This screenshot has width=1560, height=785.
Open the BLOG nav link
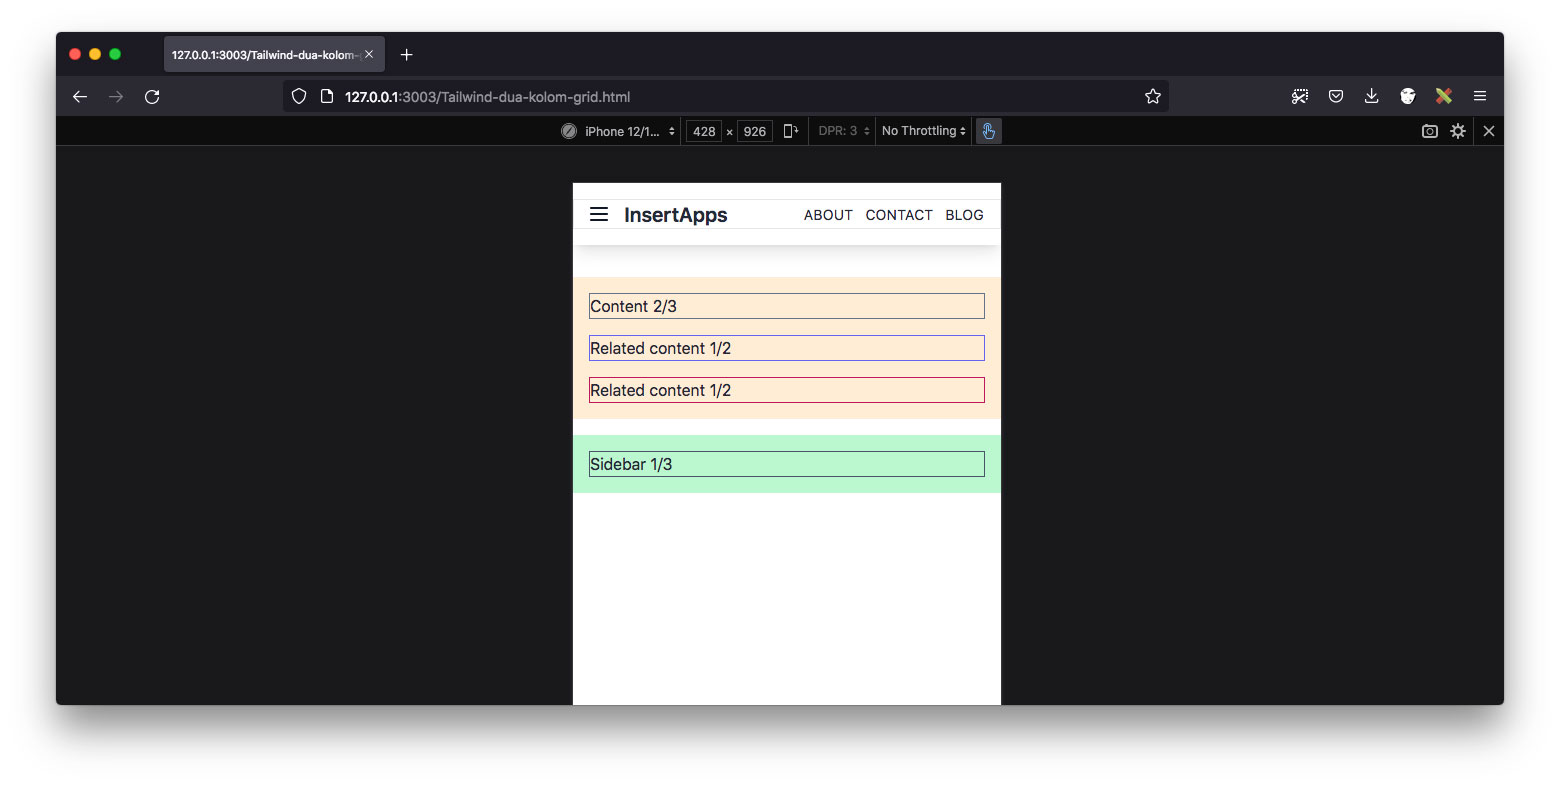(964, 215)
